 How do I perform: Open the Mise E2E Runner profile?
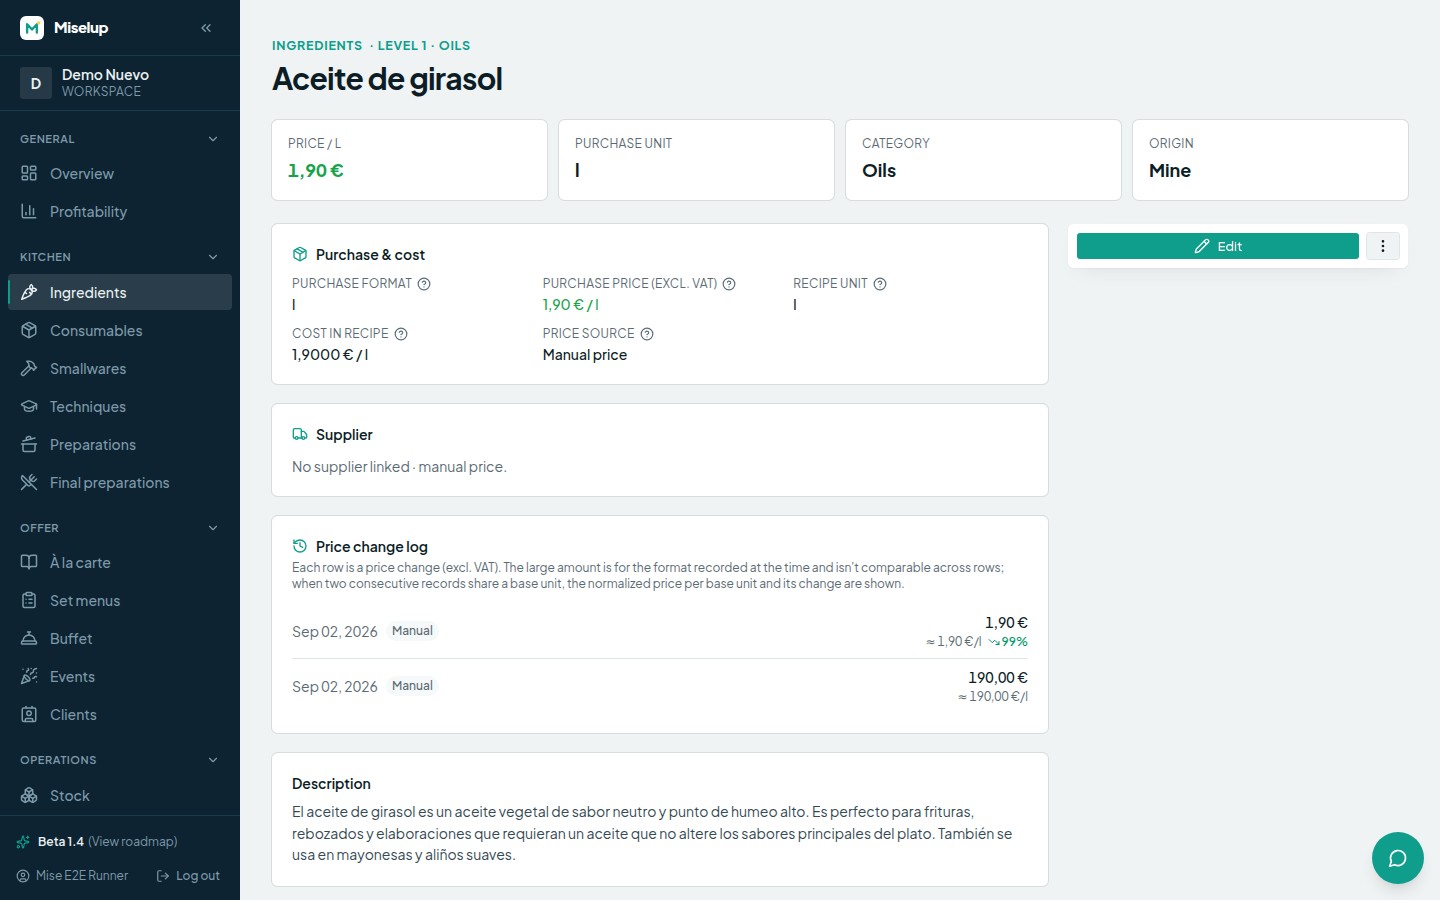pyautogui.click(x=72, y=875)
